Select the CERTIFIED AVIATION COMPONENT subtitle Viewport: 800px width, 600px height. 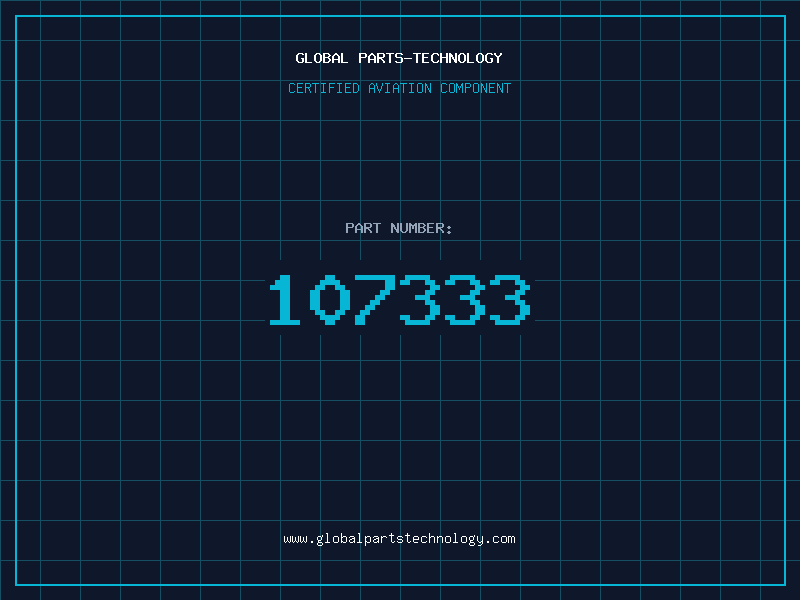coord(399,88)
